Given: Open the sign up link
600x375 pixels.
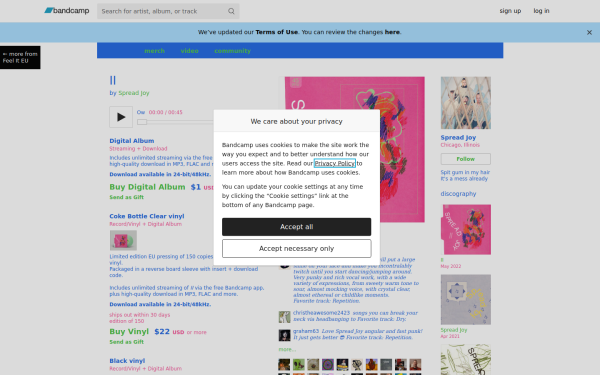Looking at the screenshot, I should (510, 11).
